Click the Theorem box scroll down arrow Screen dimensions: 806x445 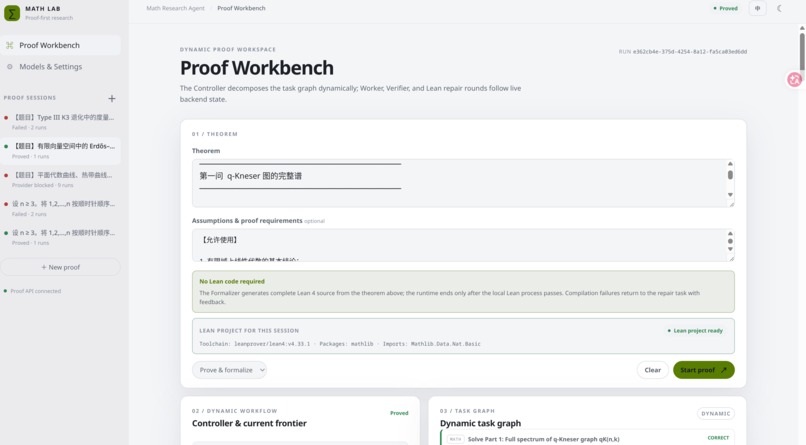(730, 195)
